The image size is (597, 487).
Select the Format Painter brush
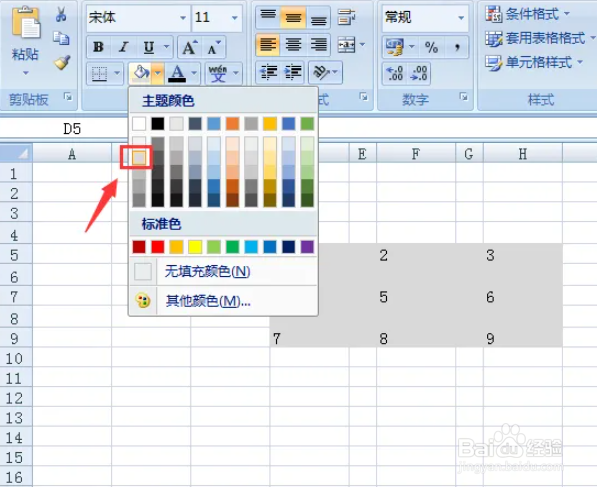point(62,62)
